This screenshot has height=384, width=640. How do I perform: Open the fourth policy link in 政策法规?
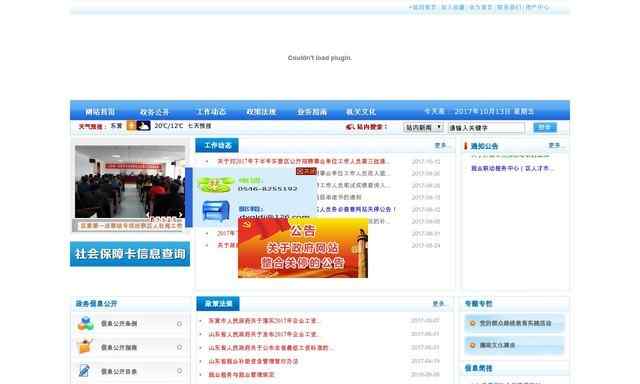pyautogui.click(x=253, y=361)
